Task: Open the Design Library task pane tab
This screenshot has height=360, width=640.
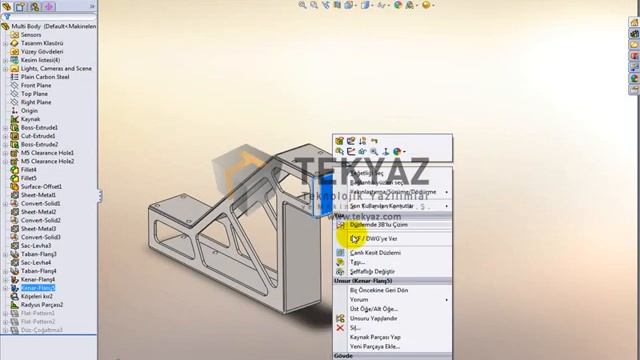Action: click(x=634, y=33)
